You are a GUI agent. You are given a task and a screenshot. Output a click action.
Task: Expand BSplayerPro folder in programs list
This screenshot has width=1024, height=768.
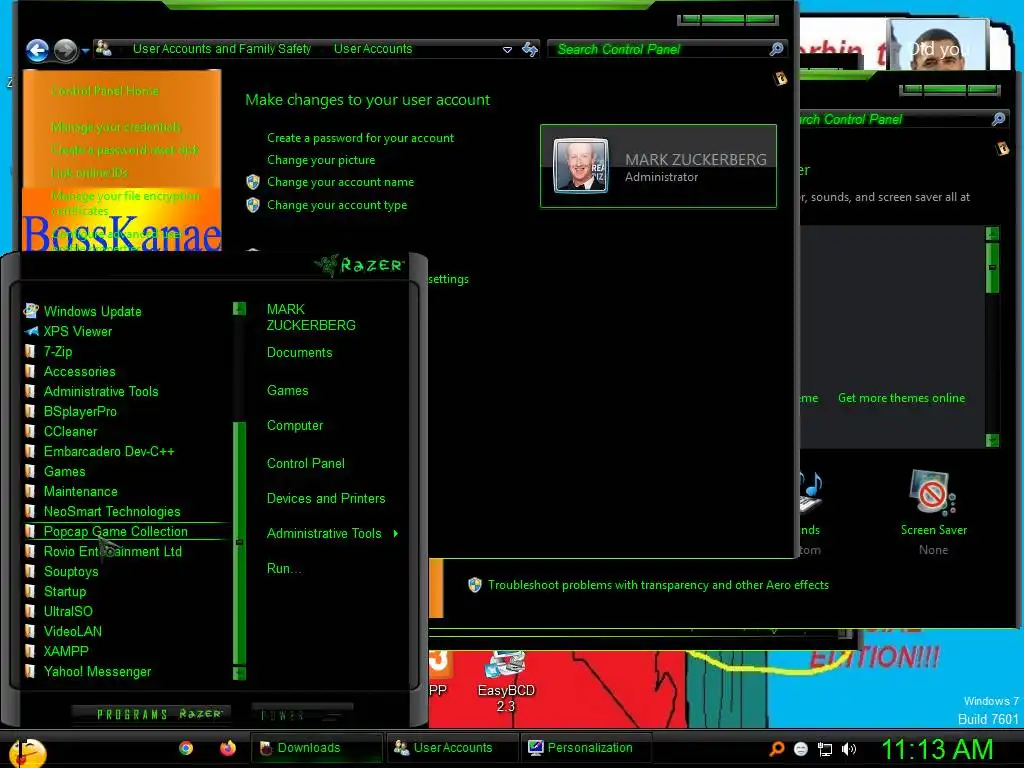coord(80,411)
